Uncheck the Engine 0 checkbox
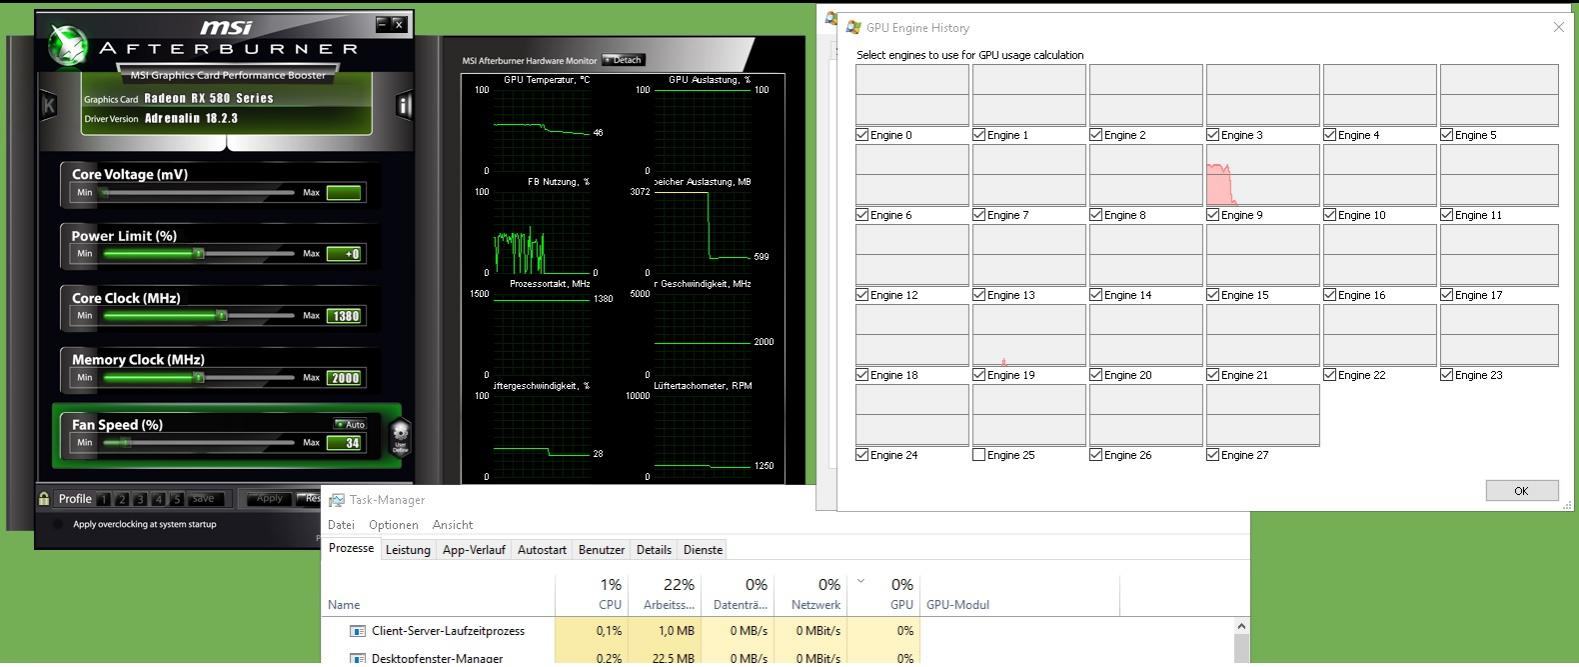This screenshot has width=1579, height=667. coord(862,135)
